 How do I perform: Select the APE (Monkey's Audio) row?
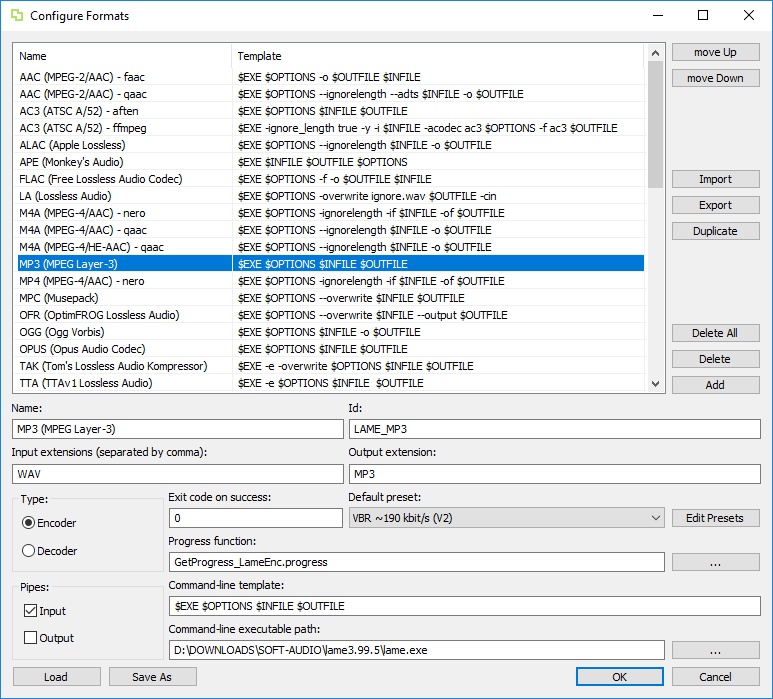pos(330,162)
